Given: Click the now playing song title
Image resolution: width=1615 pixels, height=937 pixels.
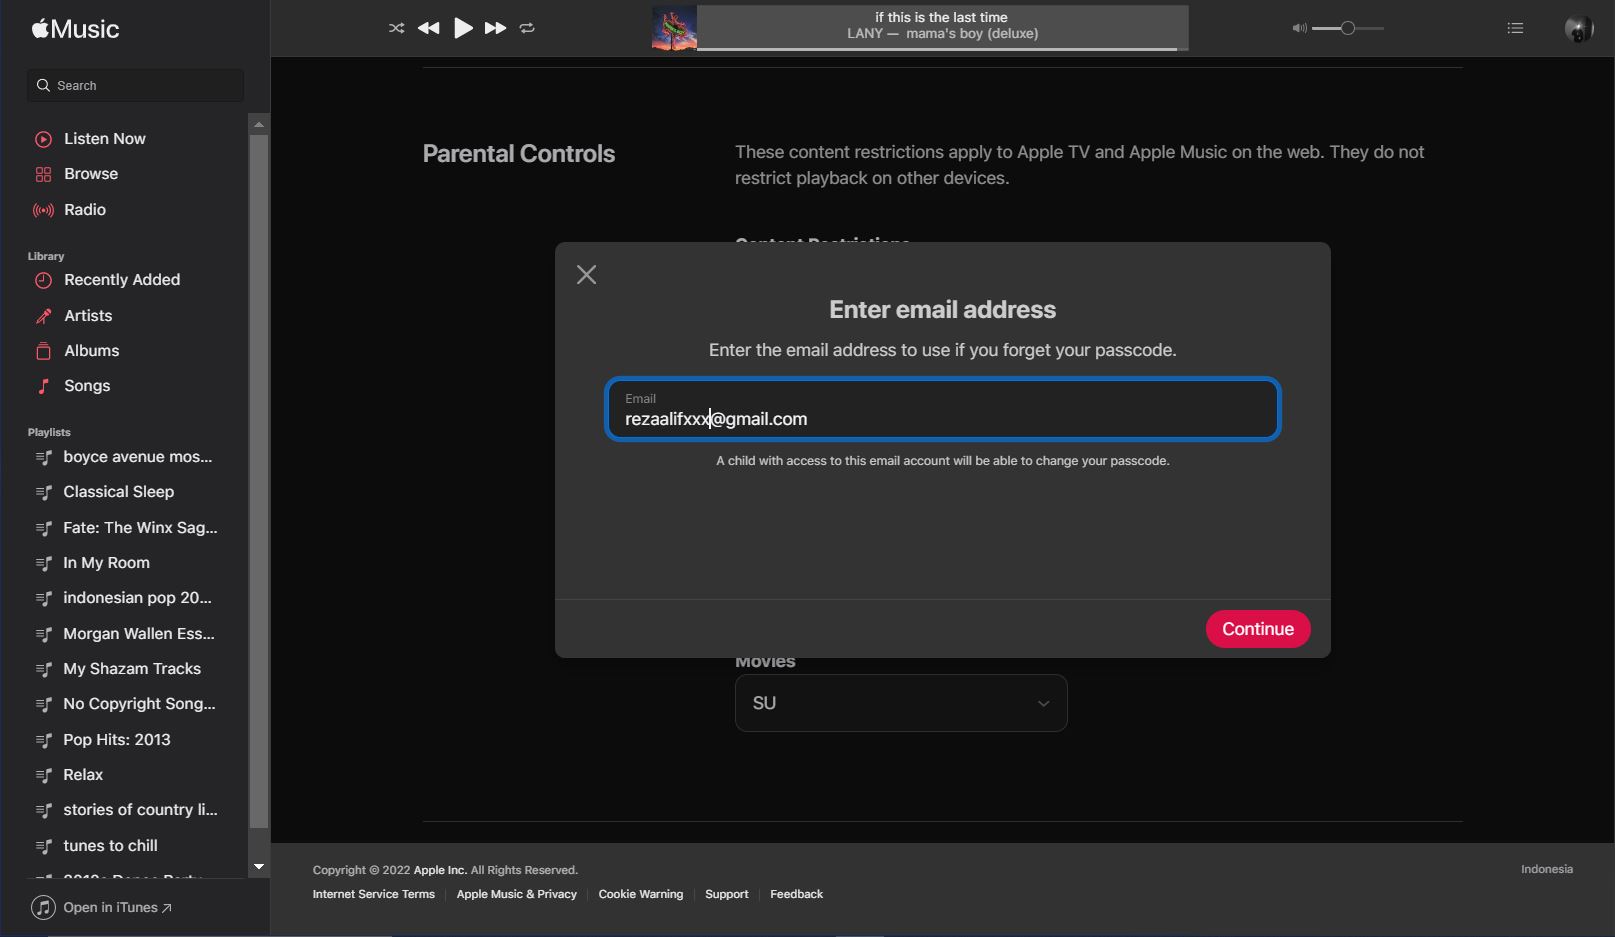Looking at the screenshot, I should [941, 17].
